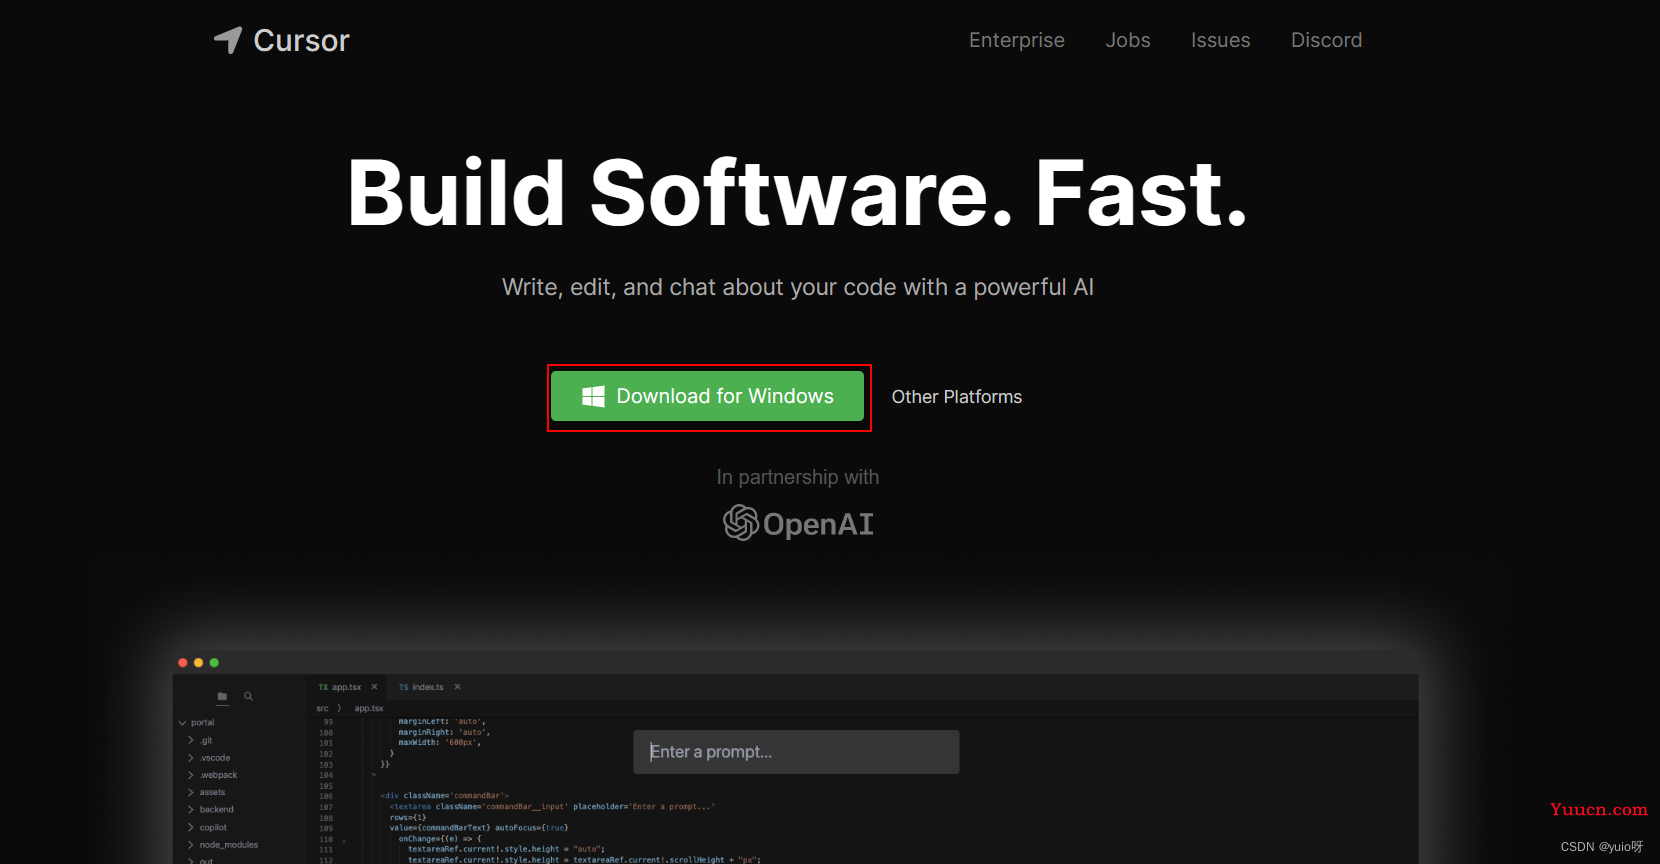Open the Jobs nav link
This screenshot has height=864, width=1660.
[1128, 40]
